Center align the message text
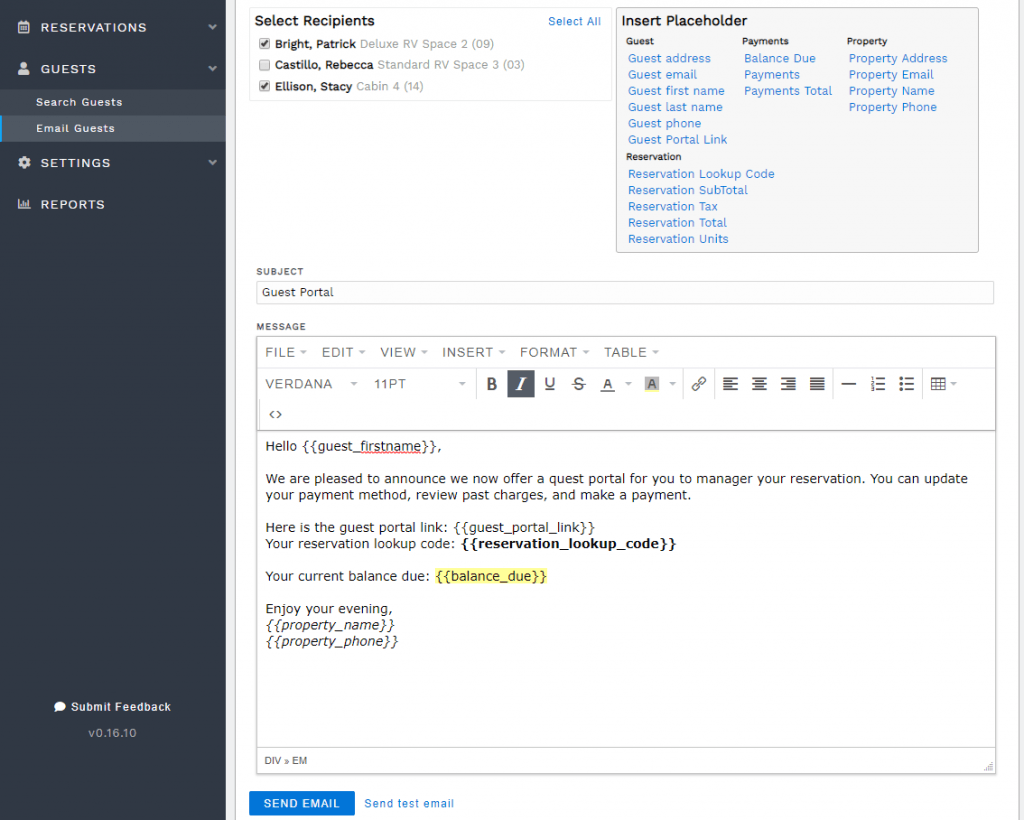Screen dimensions: 1024x820 coord(759,383)
